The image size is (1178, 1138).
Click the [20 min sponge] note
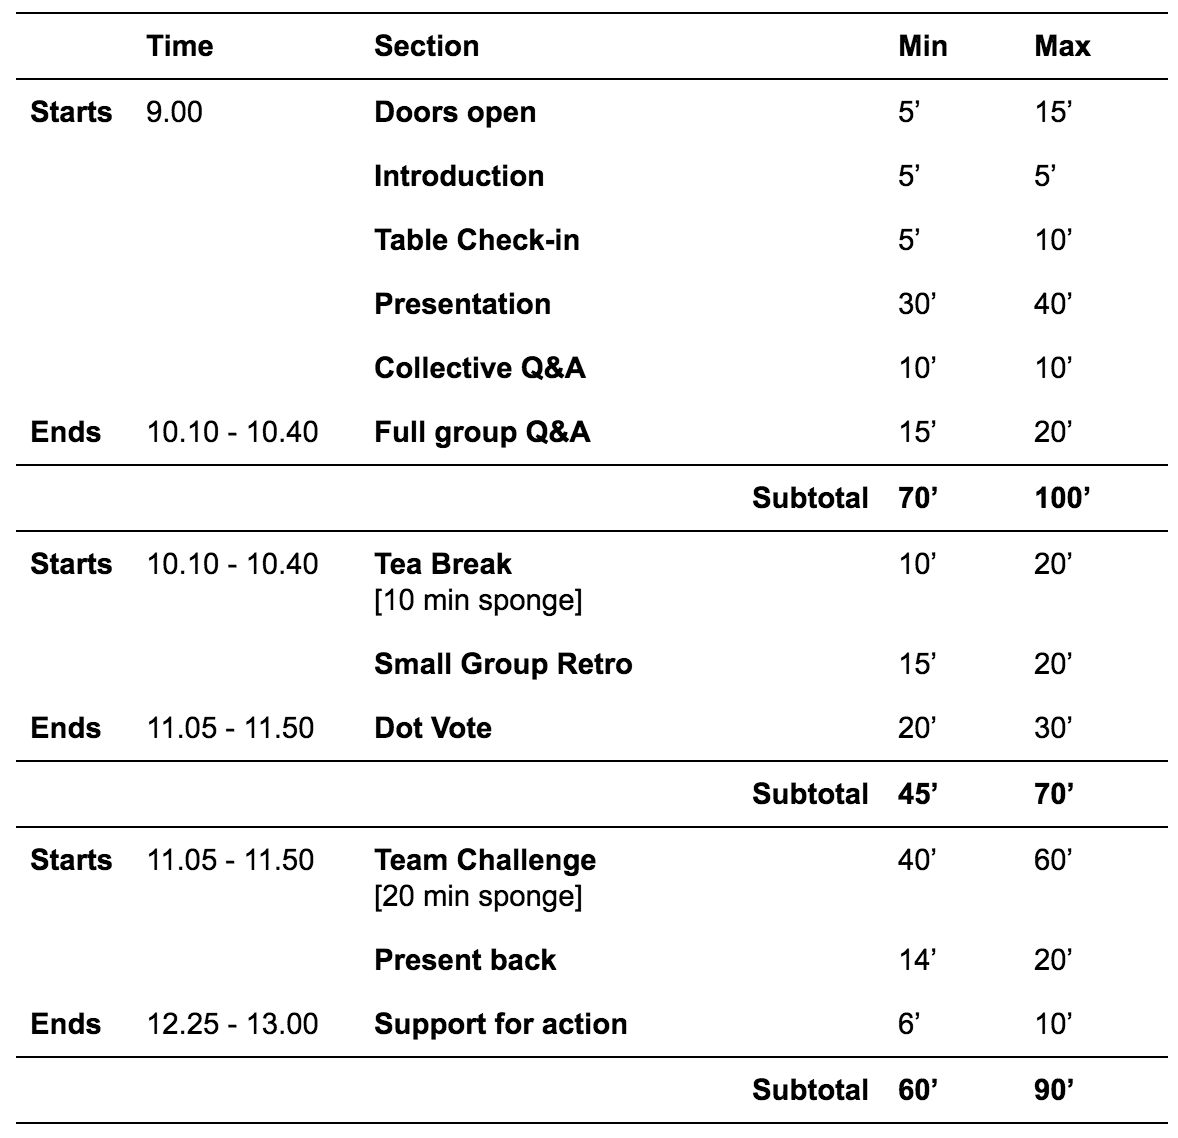[479, 897]
